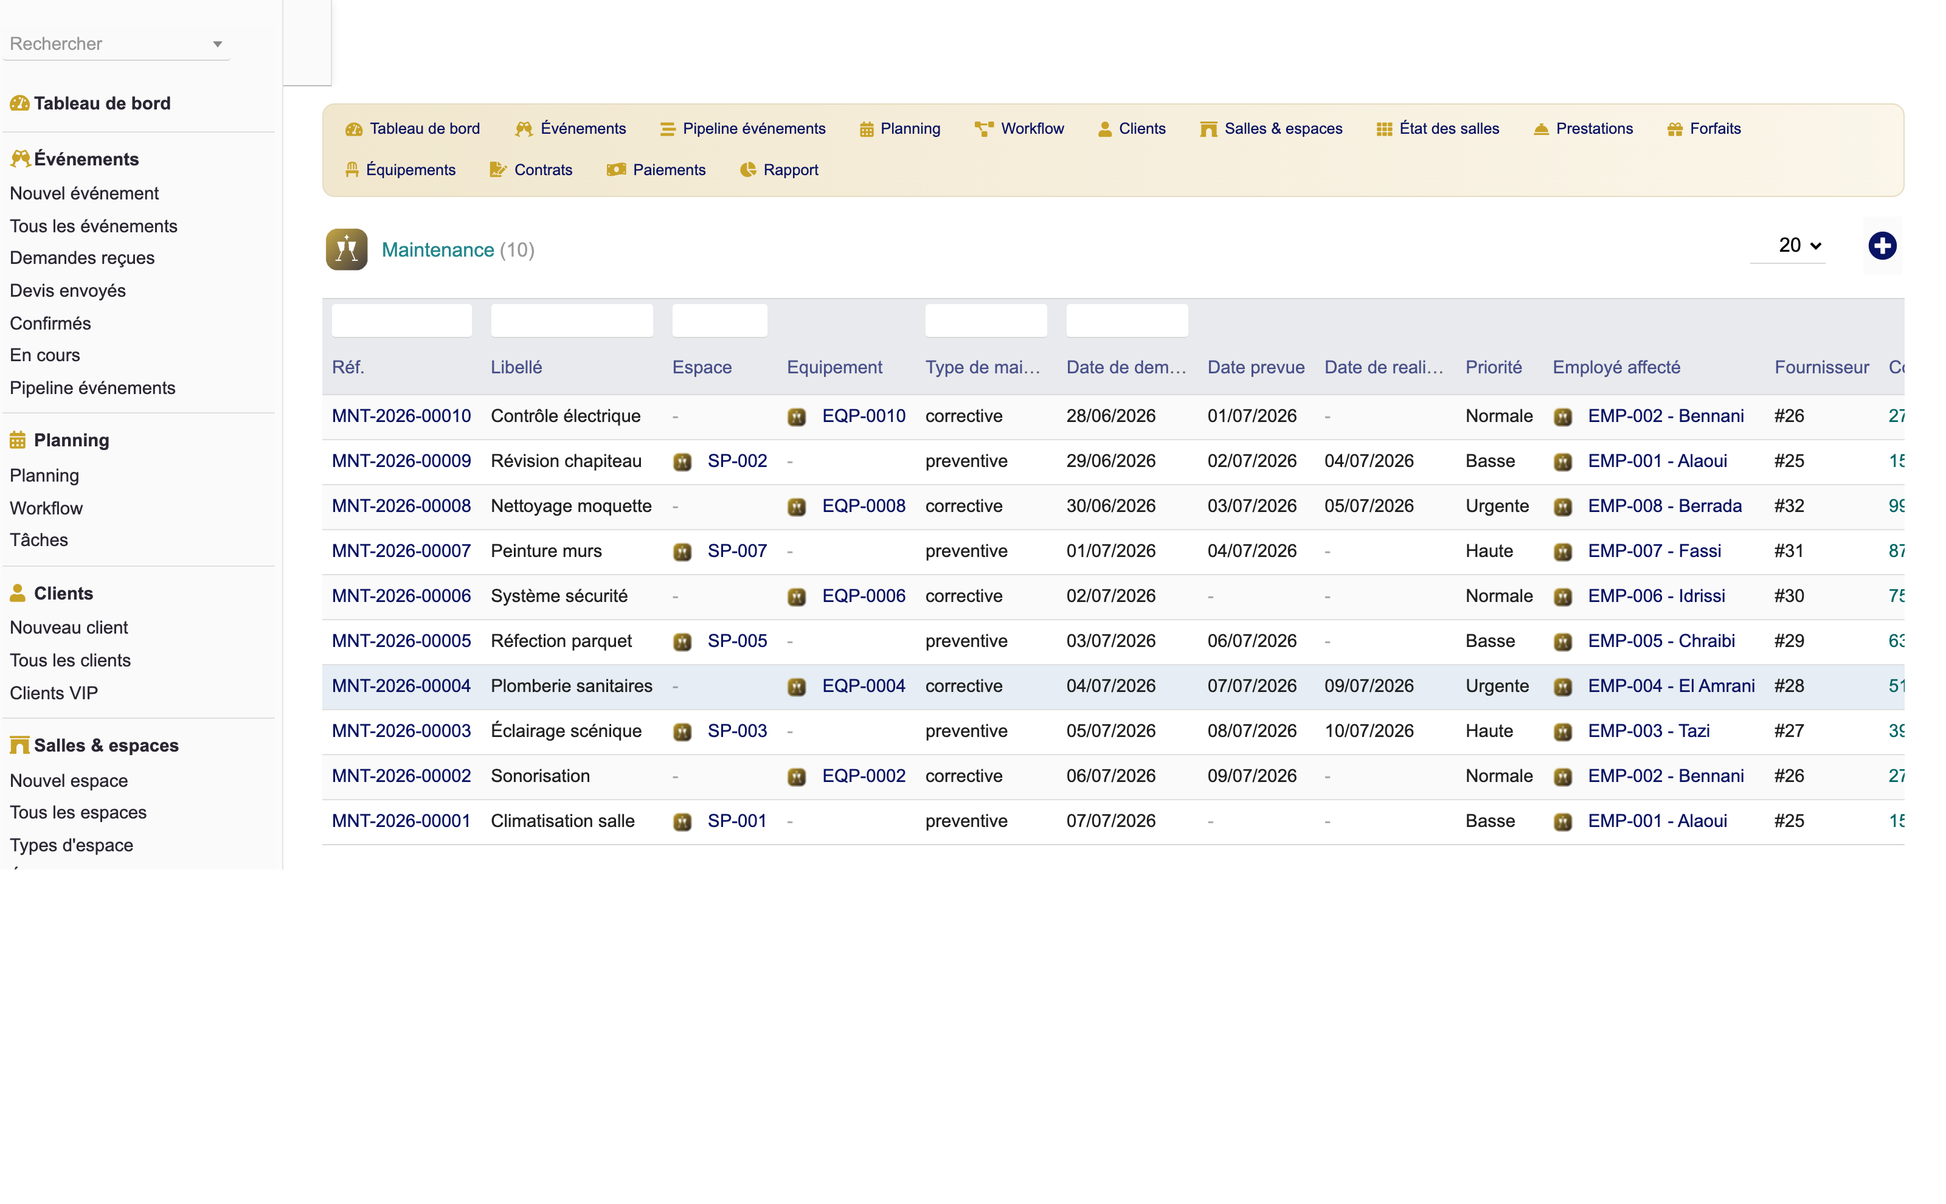The width and height of the screenshot is (1946, 1204).
Task: Click the Type de maintenance filter field
Action: [986, 321]
